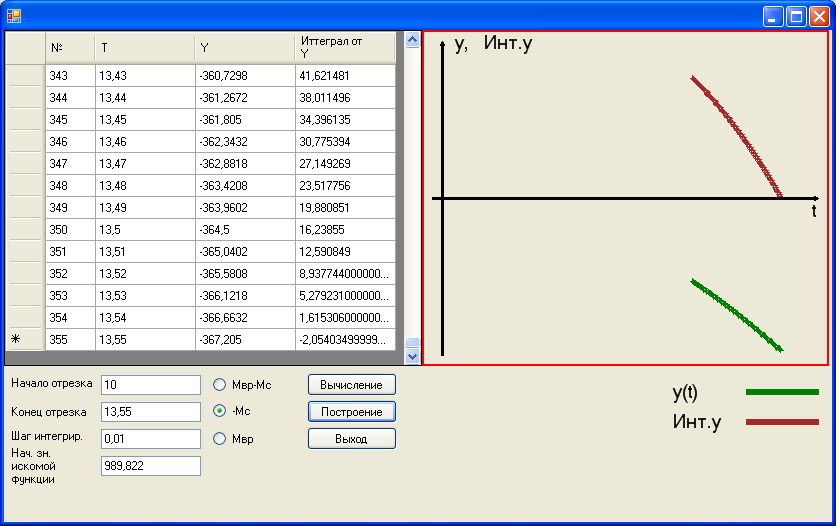Select T cell with value 13,52
The width and height of the screenshot is (836, 526).
[145, 273]
